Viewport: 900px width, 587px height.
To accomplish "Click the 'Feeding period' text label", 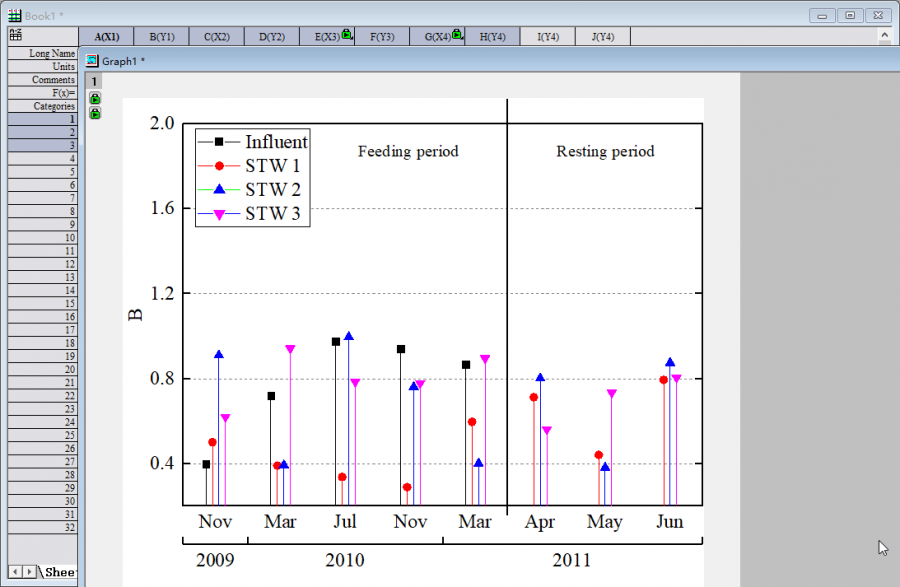I will pyautogui.click(x=408, y=151).
